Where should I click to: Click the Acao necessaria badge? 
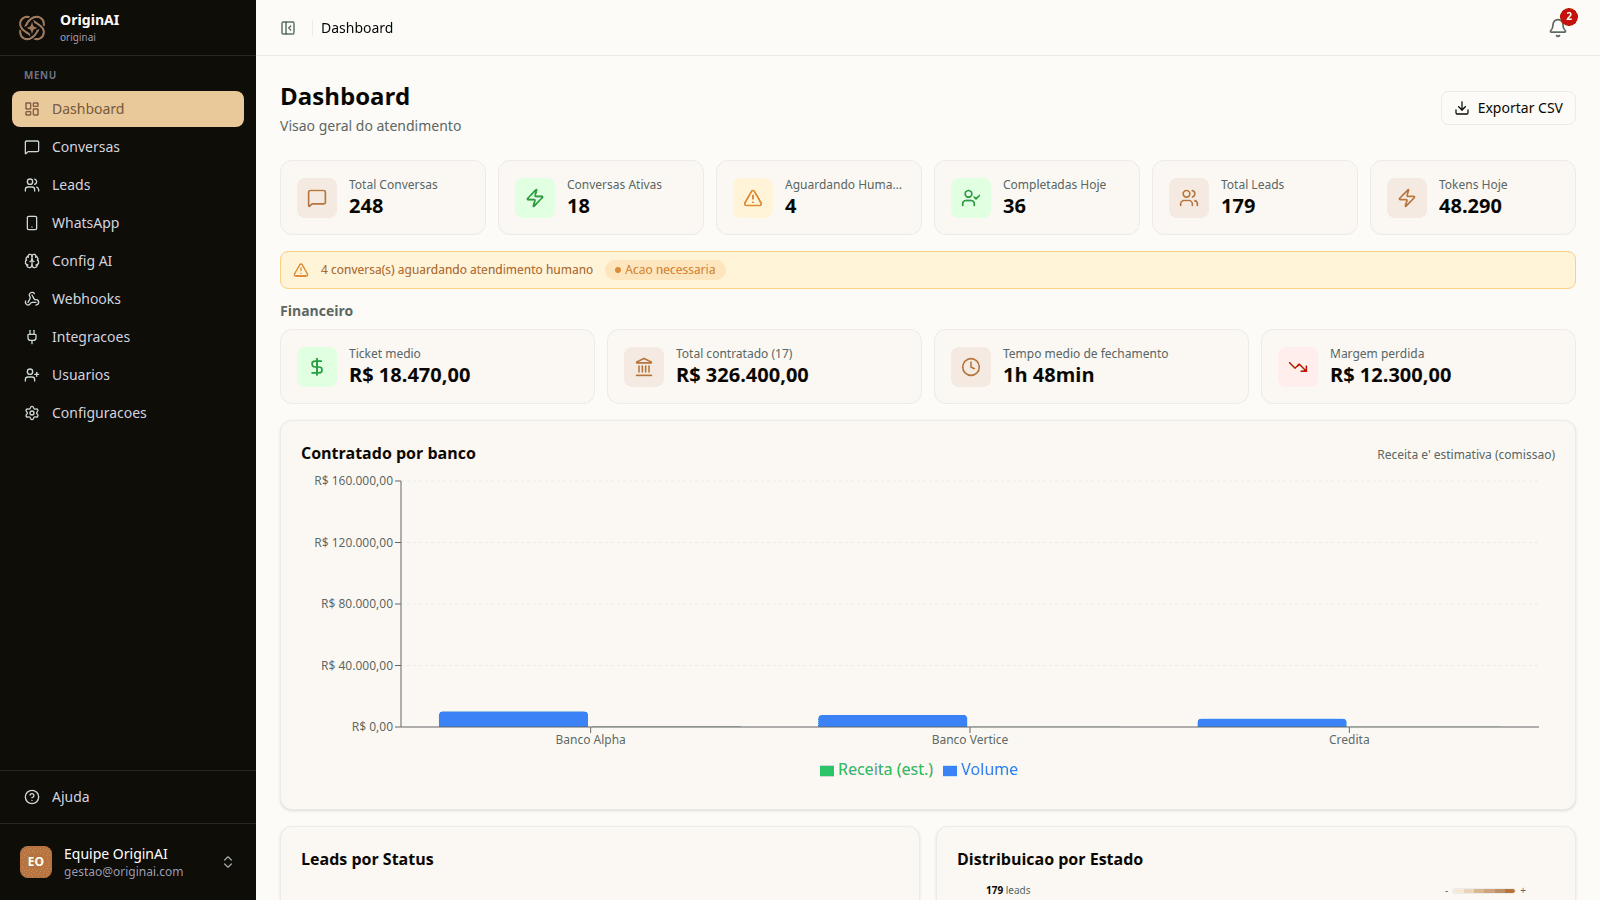click(665, 270)
